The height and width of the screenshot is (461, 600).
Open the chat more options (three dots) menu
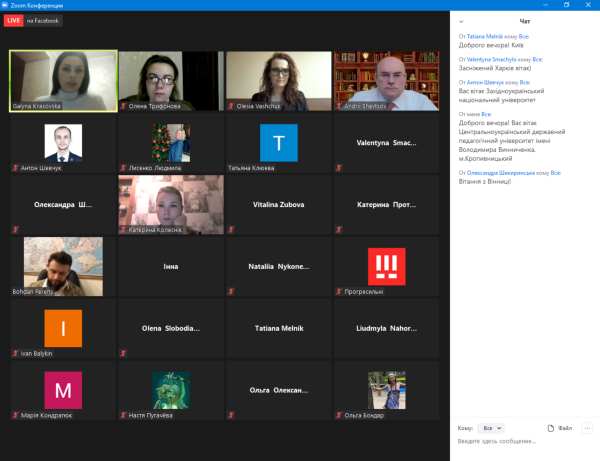(x=587, y=427)
